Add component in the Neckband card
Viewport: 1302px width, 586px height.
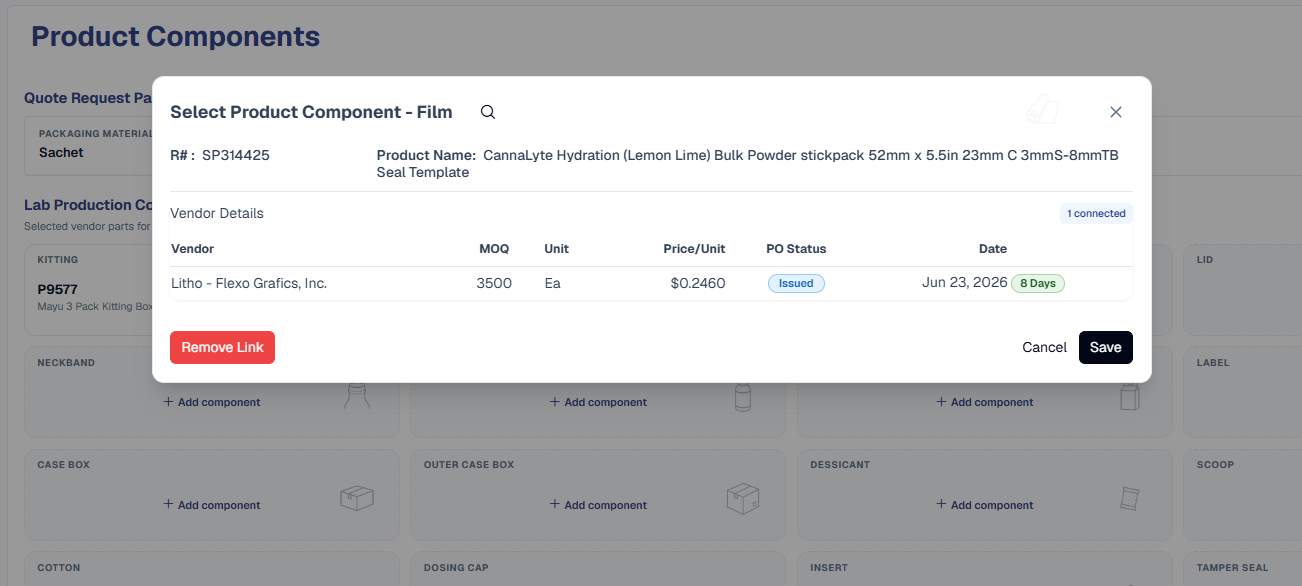coord(212,402)
